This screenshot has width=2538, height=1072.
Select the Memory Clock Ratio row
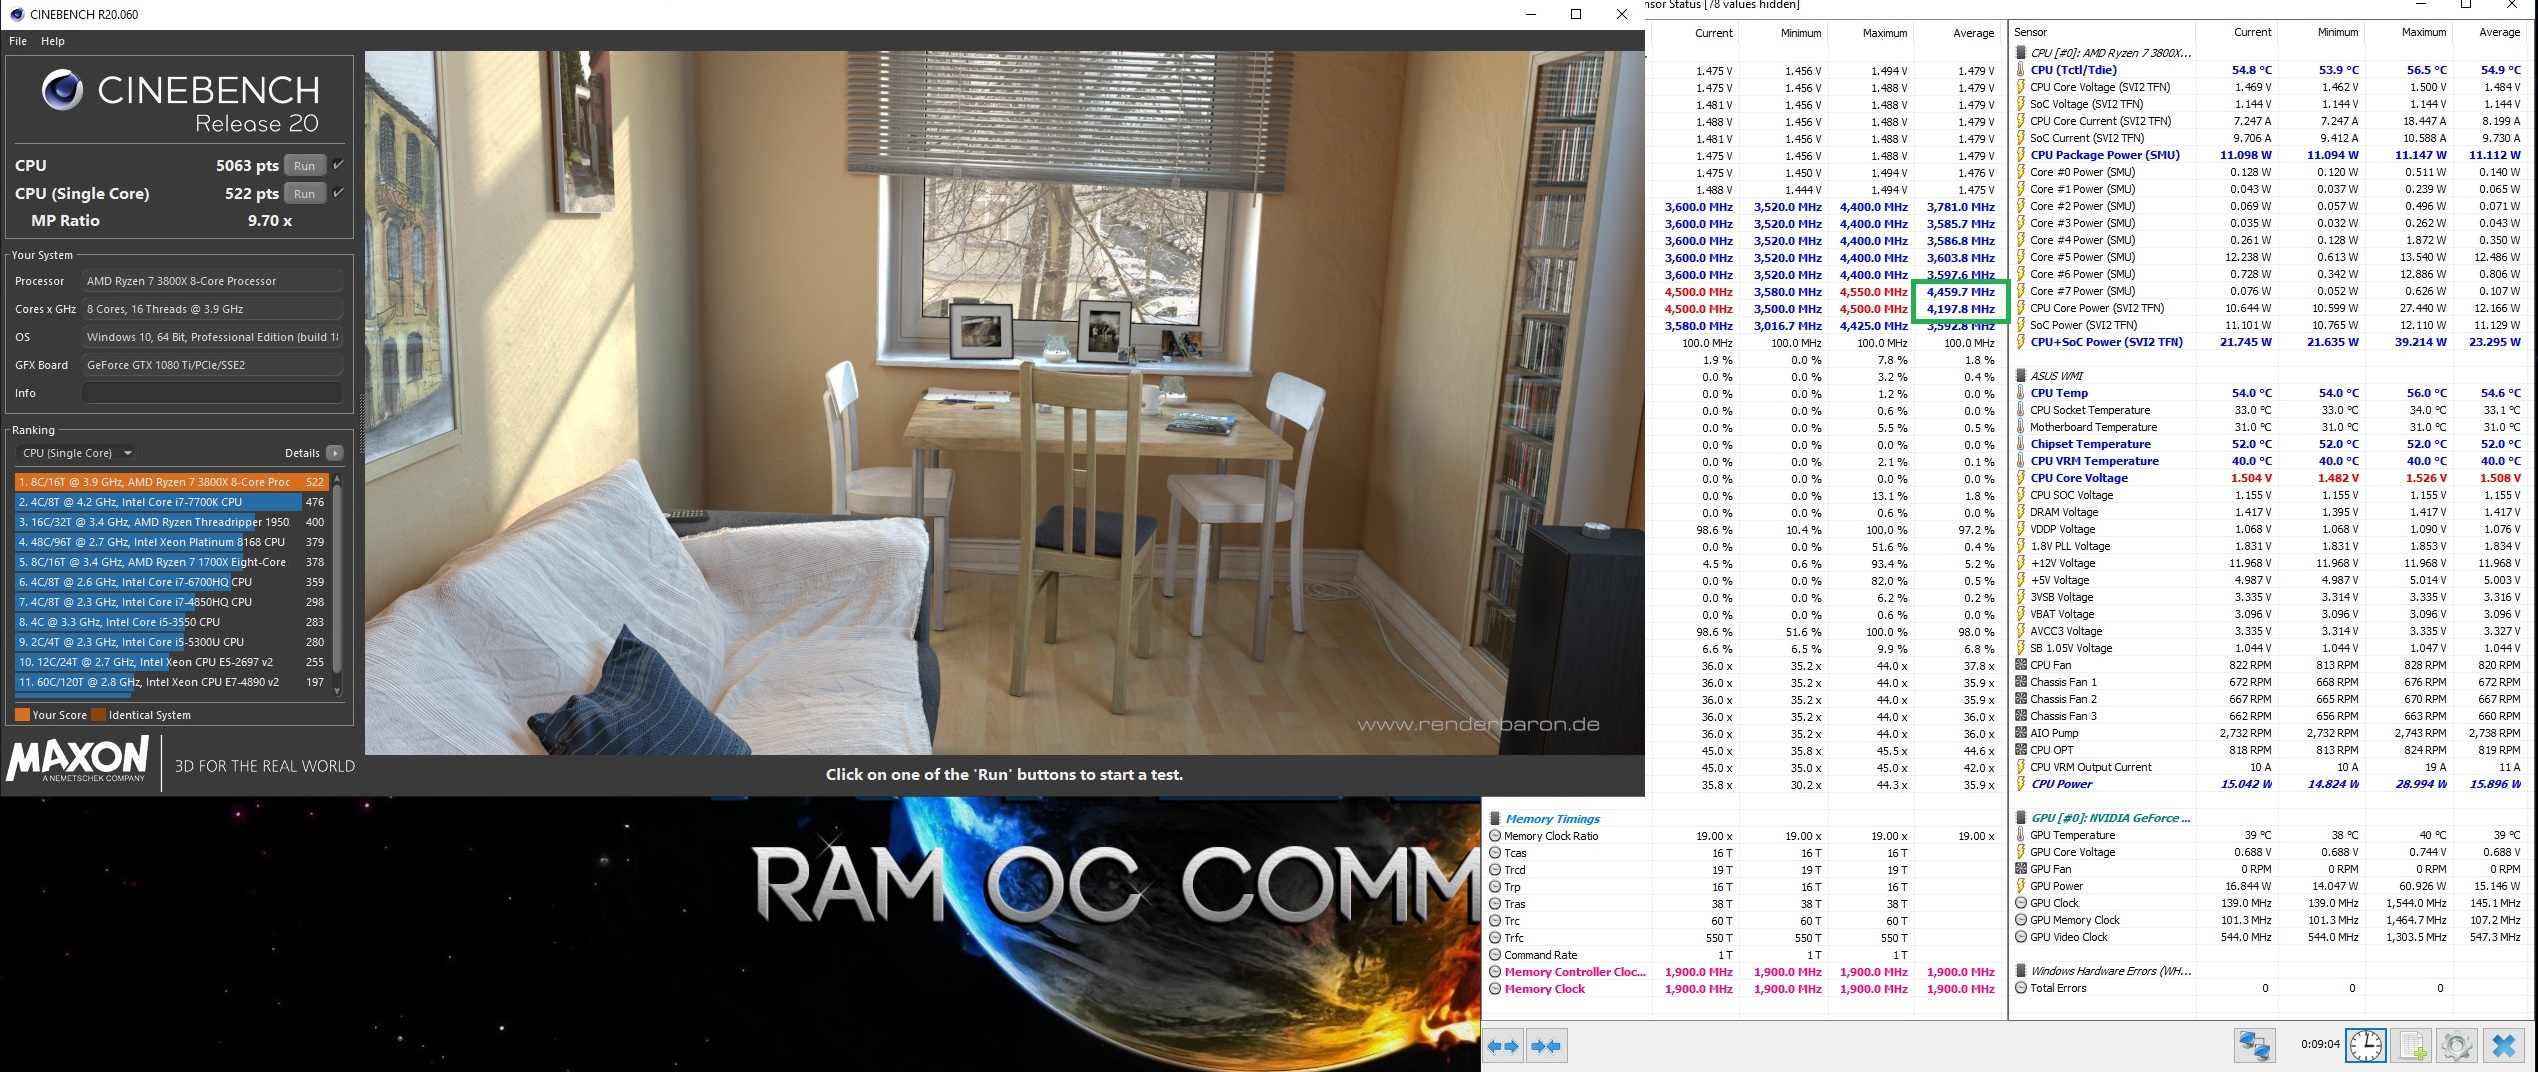pos(1743,836)
